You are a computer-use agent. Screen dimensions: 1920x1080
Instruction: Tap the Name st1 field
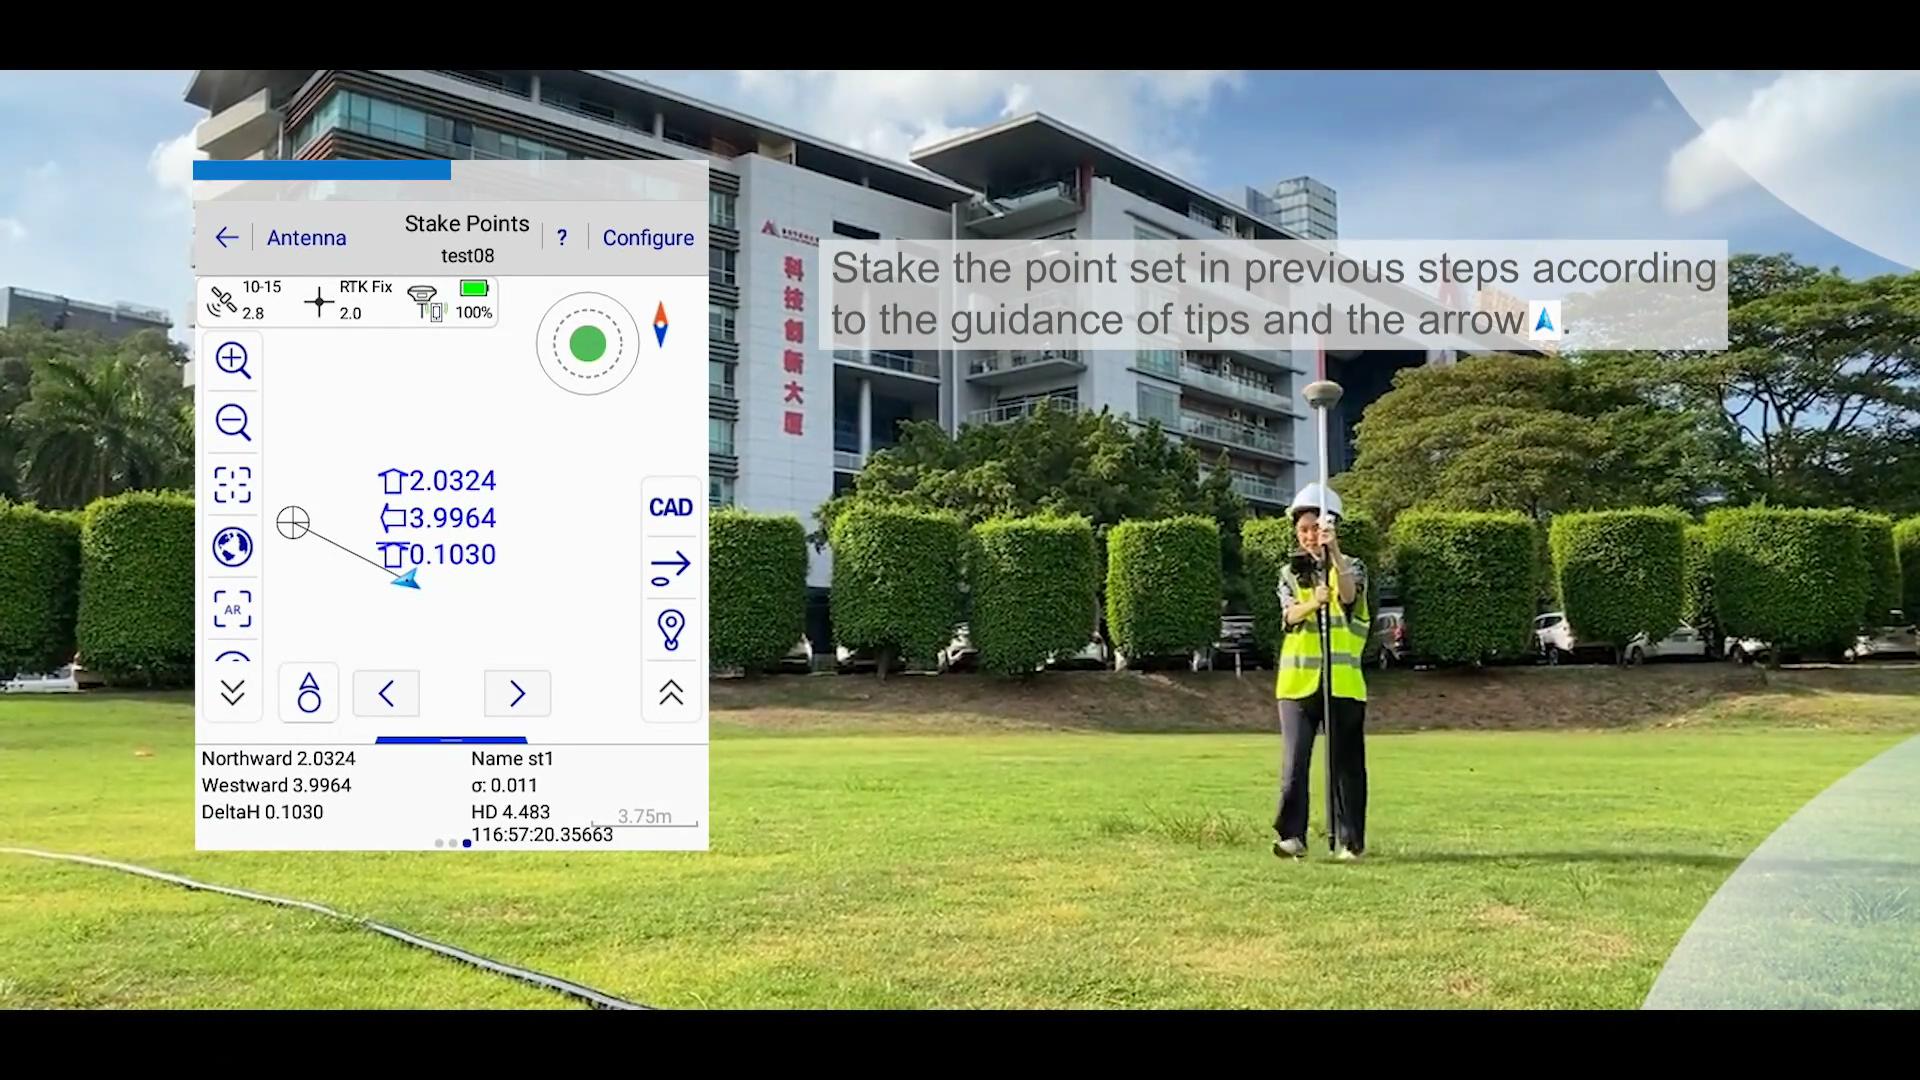pyautogui.click(x=512, y=759)
